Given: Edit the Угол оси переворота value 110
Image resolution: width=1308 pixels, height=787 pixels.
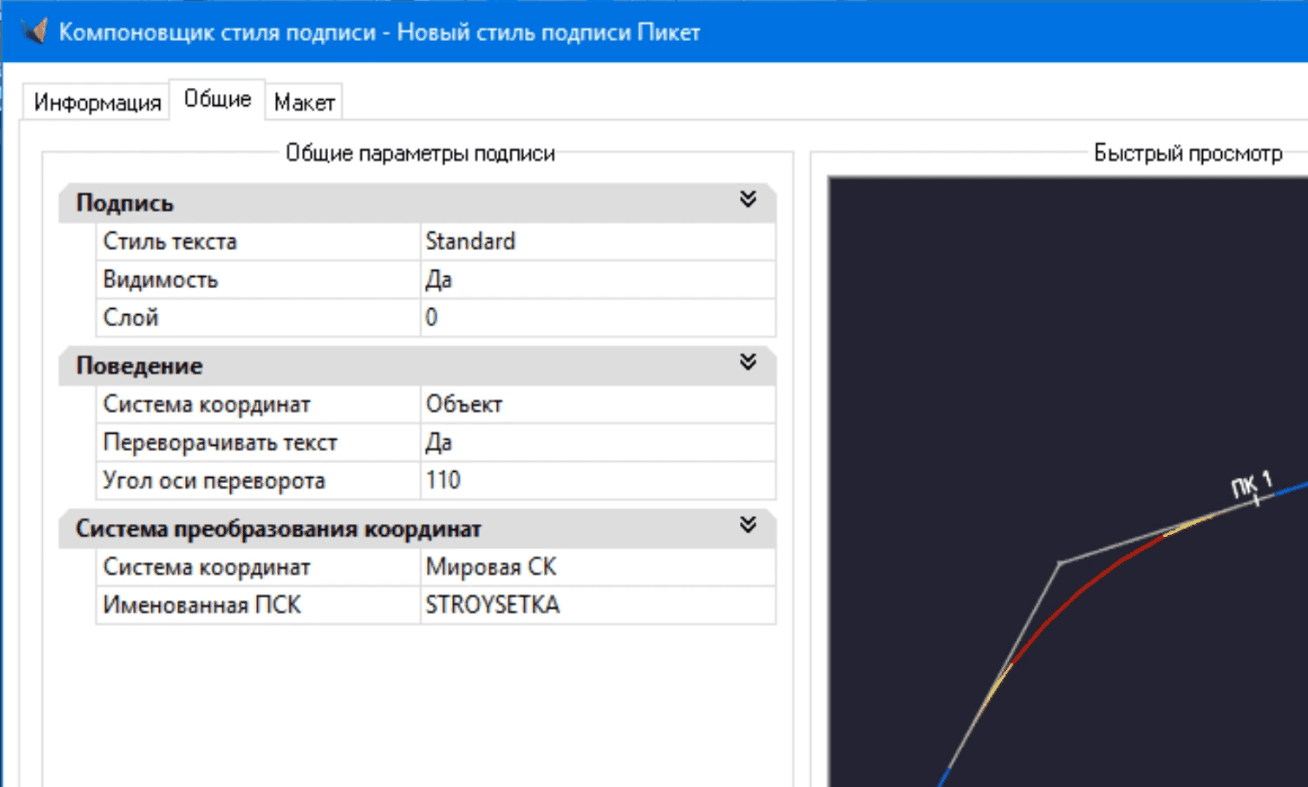Looking at the screenshot, I should pos(596,480).
